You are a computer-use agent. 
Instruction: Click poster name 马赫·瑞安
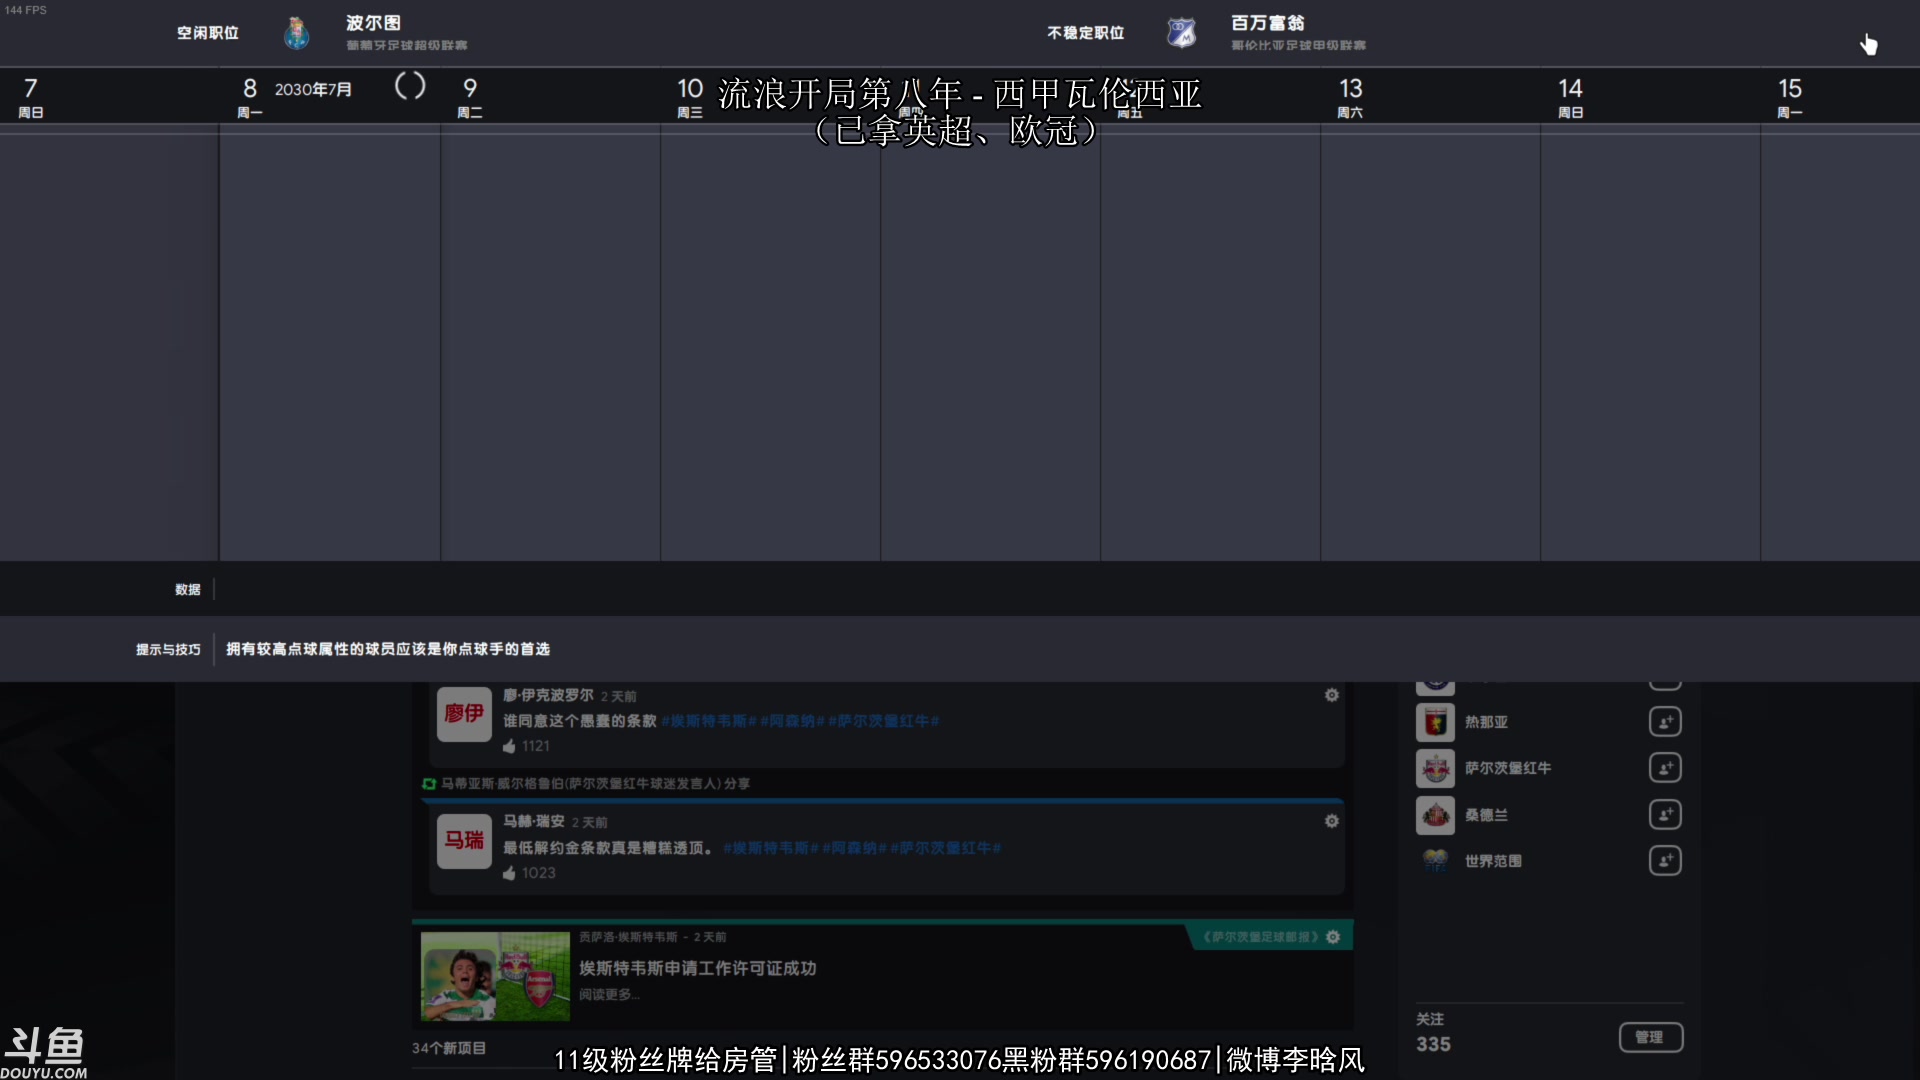534,821
